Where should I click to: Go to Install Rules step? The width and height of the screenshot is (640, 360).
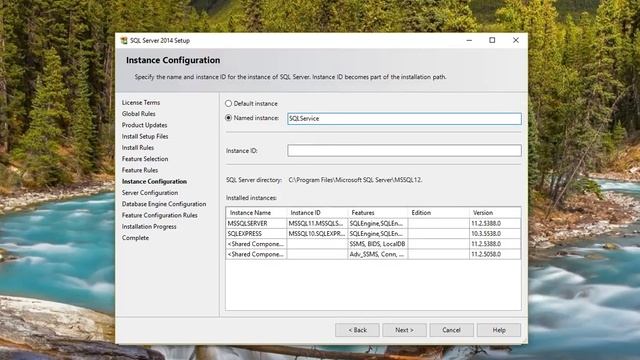click(138, 148)
